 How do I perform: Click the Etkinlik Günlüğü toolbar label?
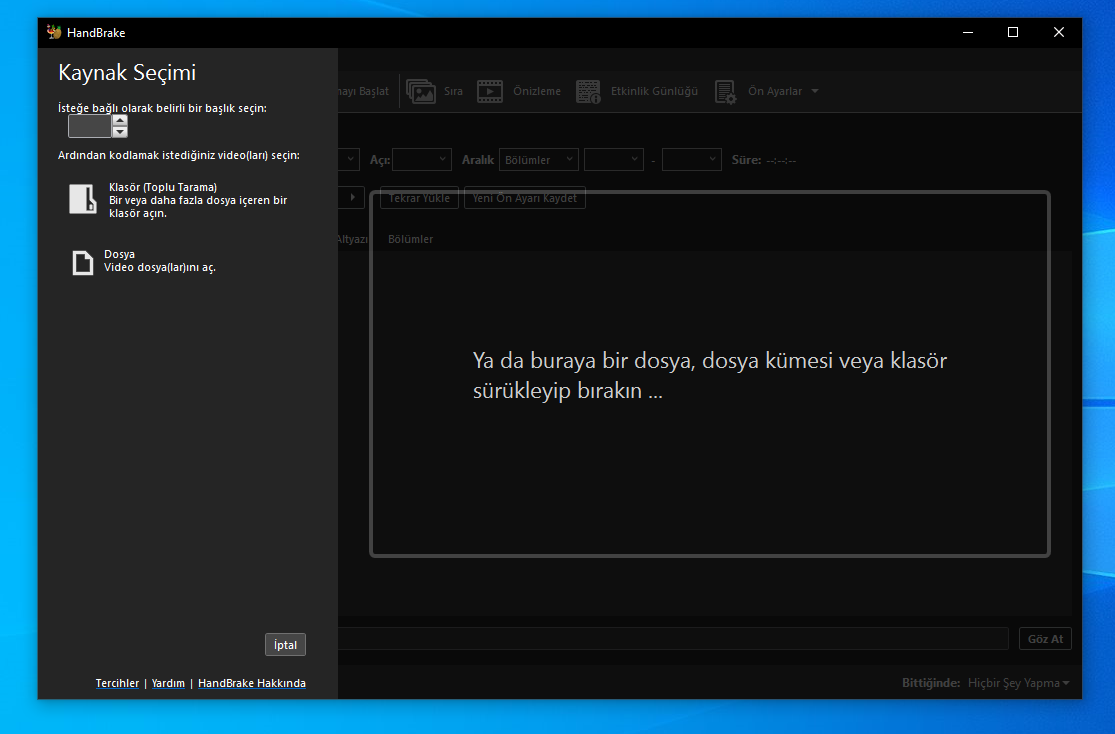pyautogui.click(x=654, y=91)
